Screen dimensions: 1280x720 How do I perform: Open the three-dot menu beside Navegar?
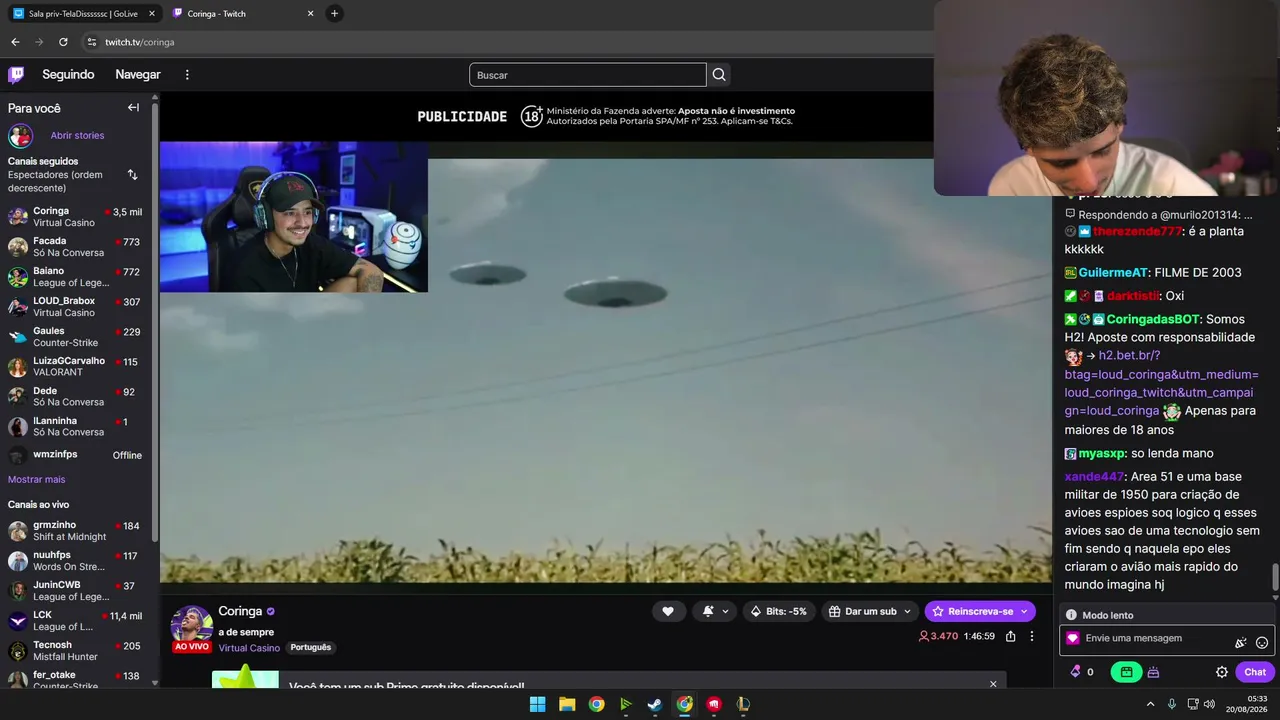pos(187,75)
